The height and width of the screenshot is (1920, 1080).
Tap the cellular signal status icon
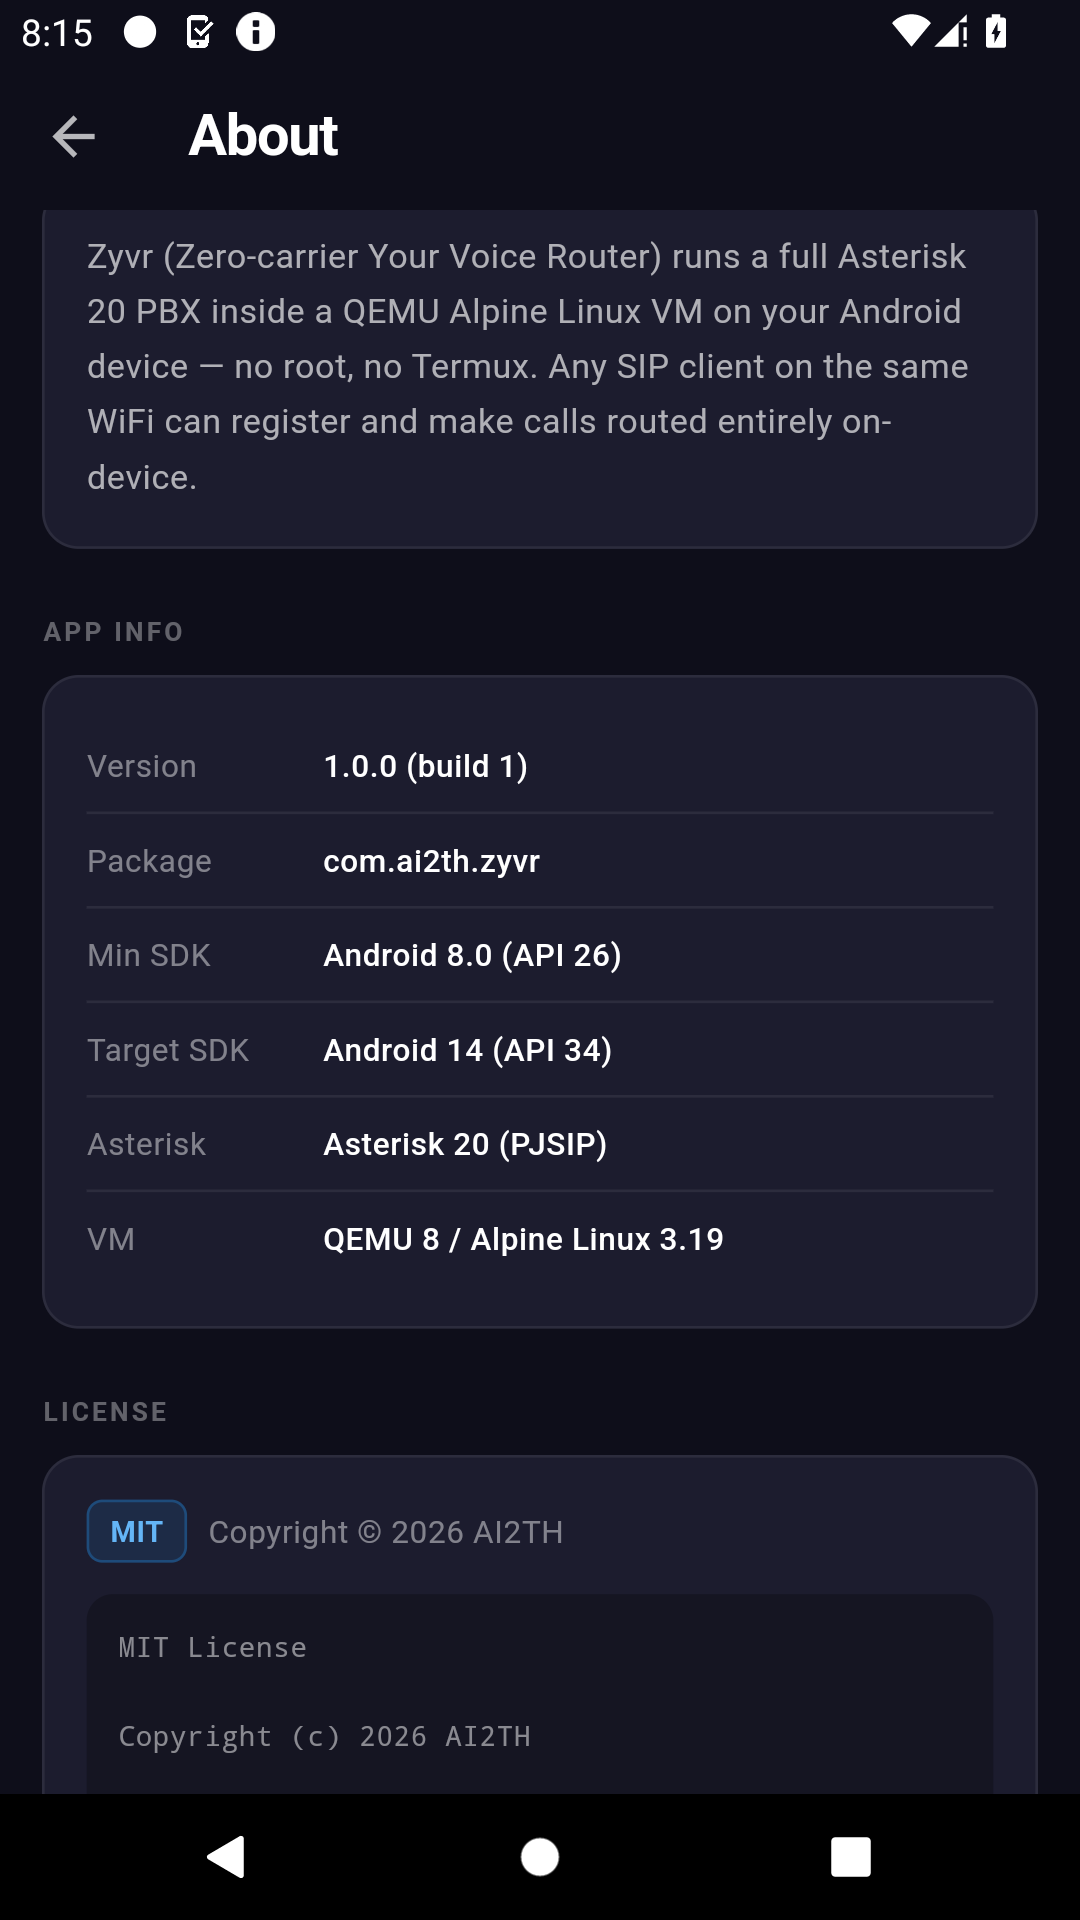(x=952, y=32)
